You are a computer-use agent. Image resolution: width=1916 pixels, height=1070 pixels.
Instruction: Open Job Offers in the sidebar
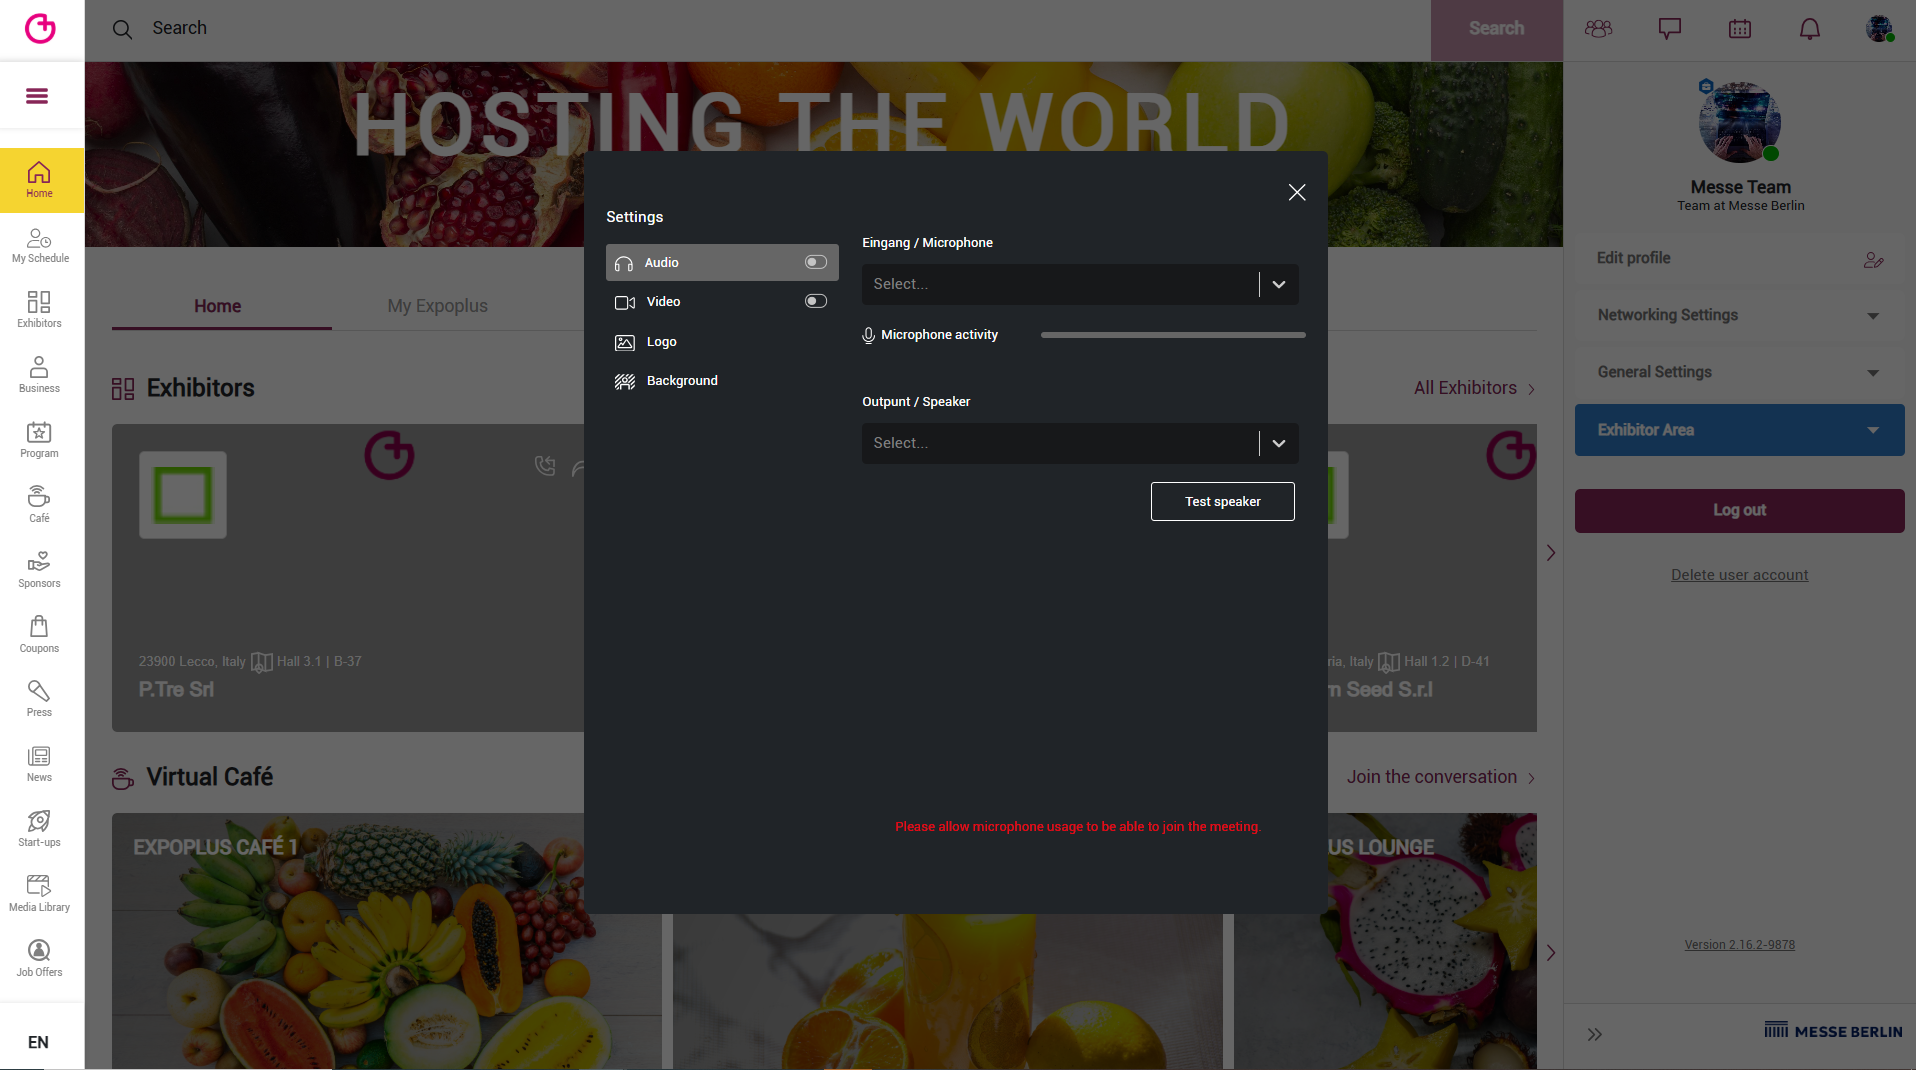click(40, 959)
